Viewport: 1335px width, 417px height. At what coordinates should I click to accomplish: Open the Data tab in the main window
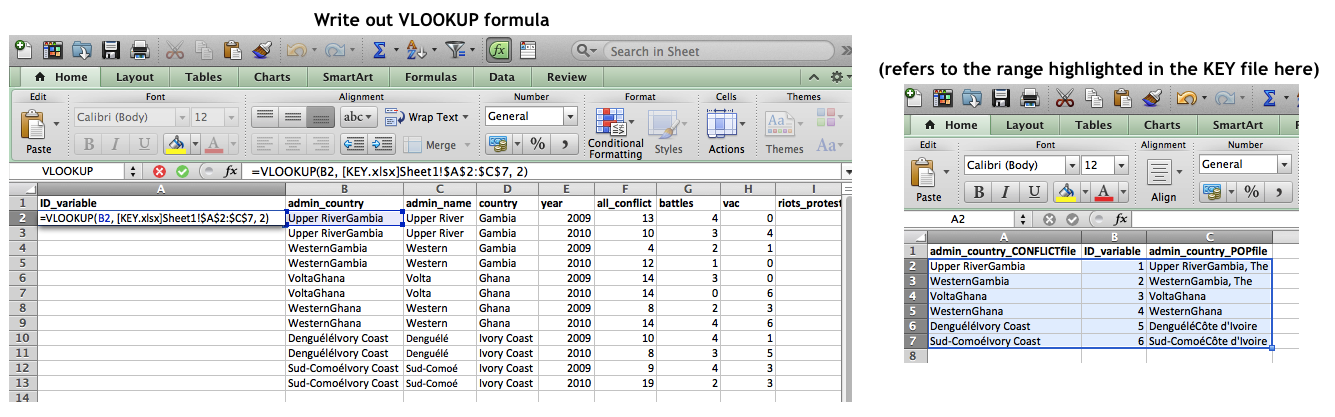(x=501, y=77)
